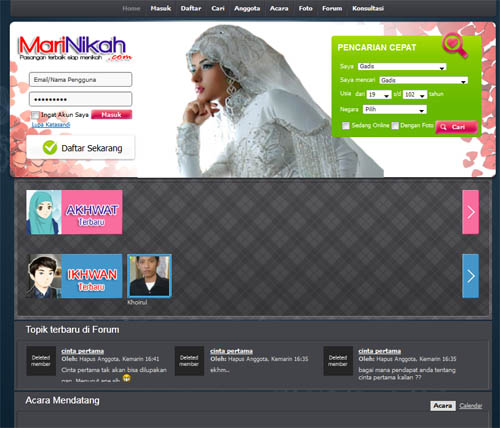This screenshot has height=428, width=500.
Task: Click the Daftar Sekarang button
Action: tap(81, 147)
